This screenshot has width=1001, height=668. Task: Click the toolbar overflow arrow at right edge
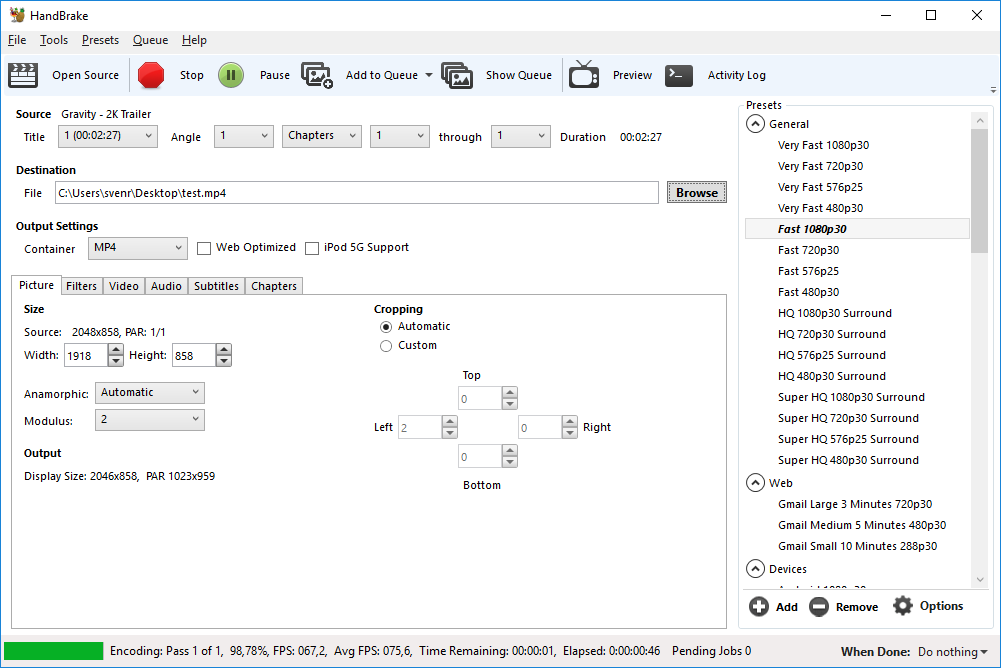pos(993,90)
